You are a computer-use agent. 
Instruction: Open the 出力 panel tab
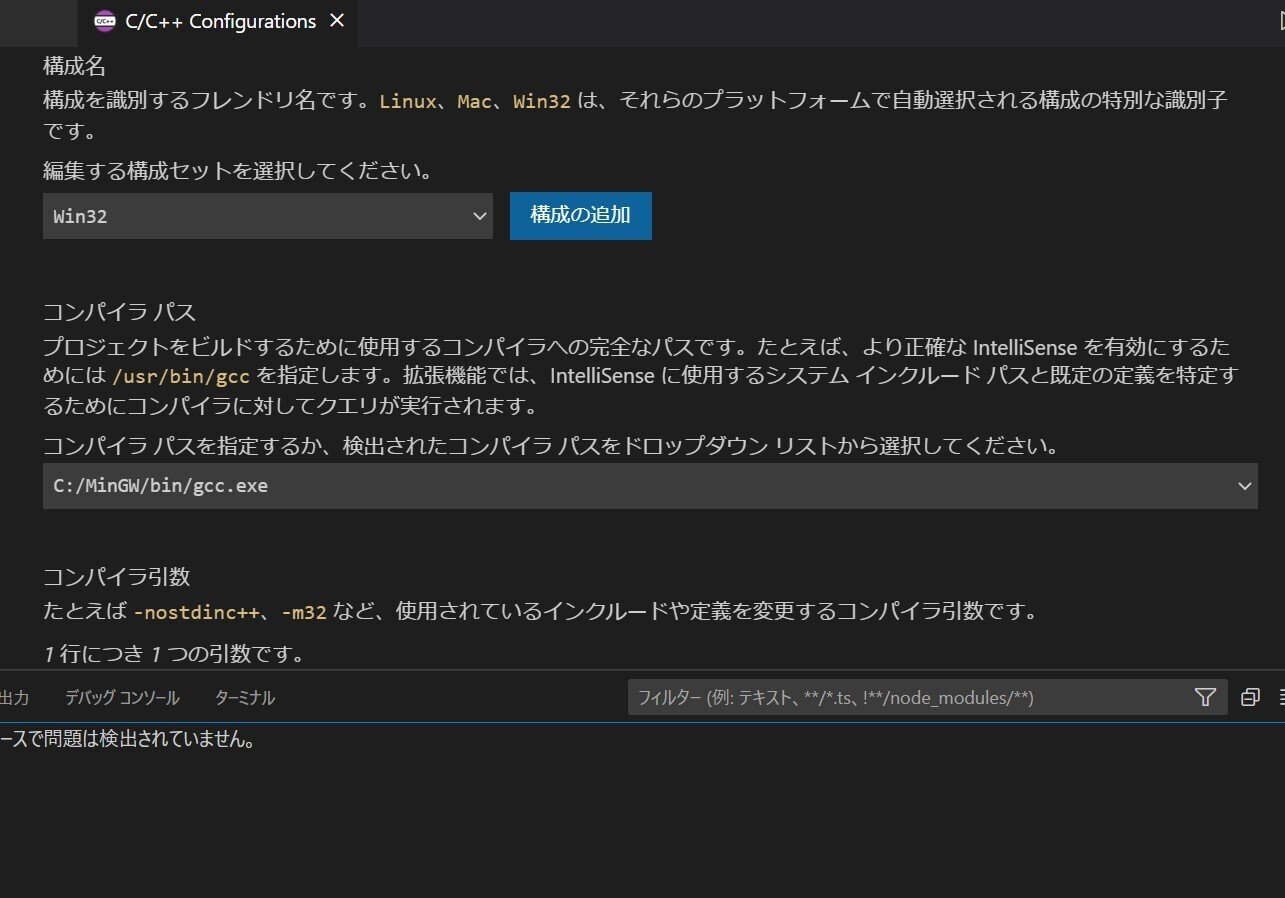[x=14, y=698]
